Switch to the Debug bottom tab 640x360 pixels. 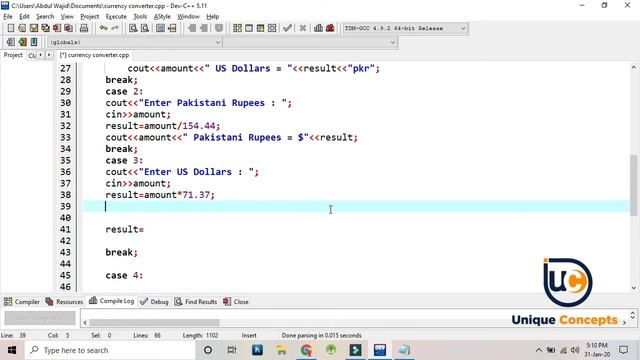click(x=154, y=302)
